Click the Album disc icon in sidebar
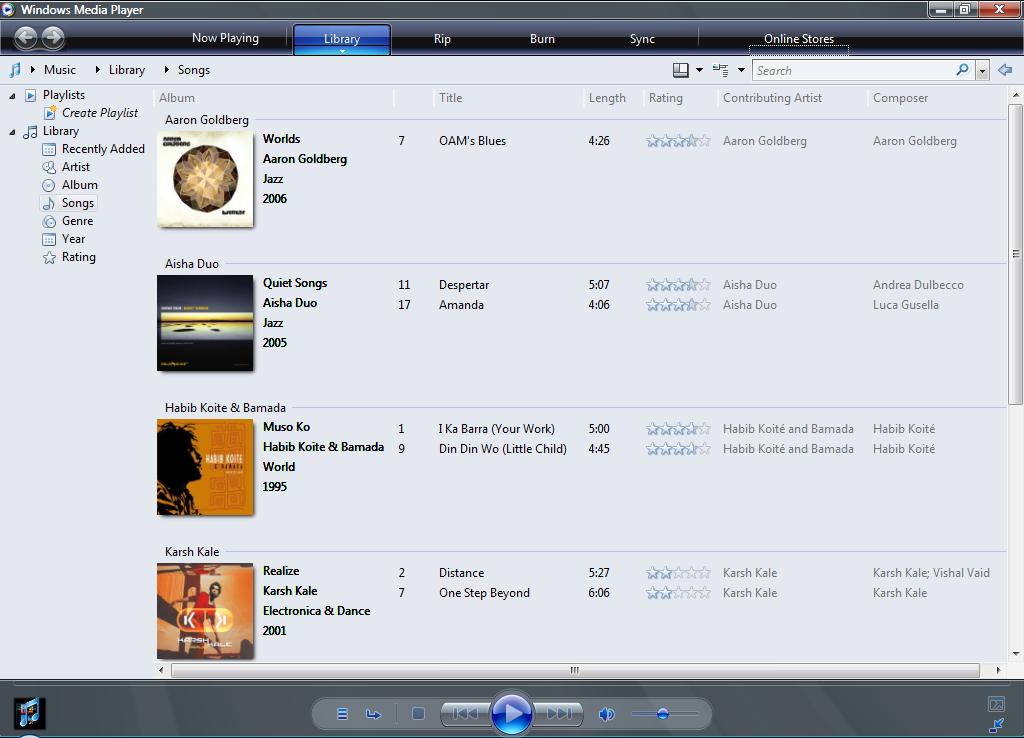This screenshot has width=1024, height=738. pos(49,185)
